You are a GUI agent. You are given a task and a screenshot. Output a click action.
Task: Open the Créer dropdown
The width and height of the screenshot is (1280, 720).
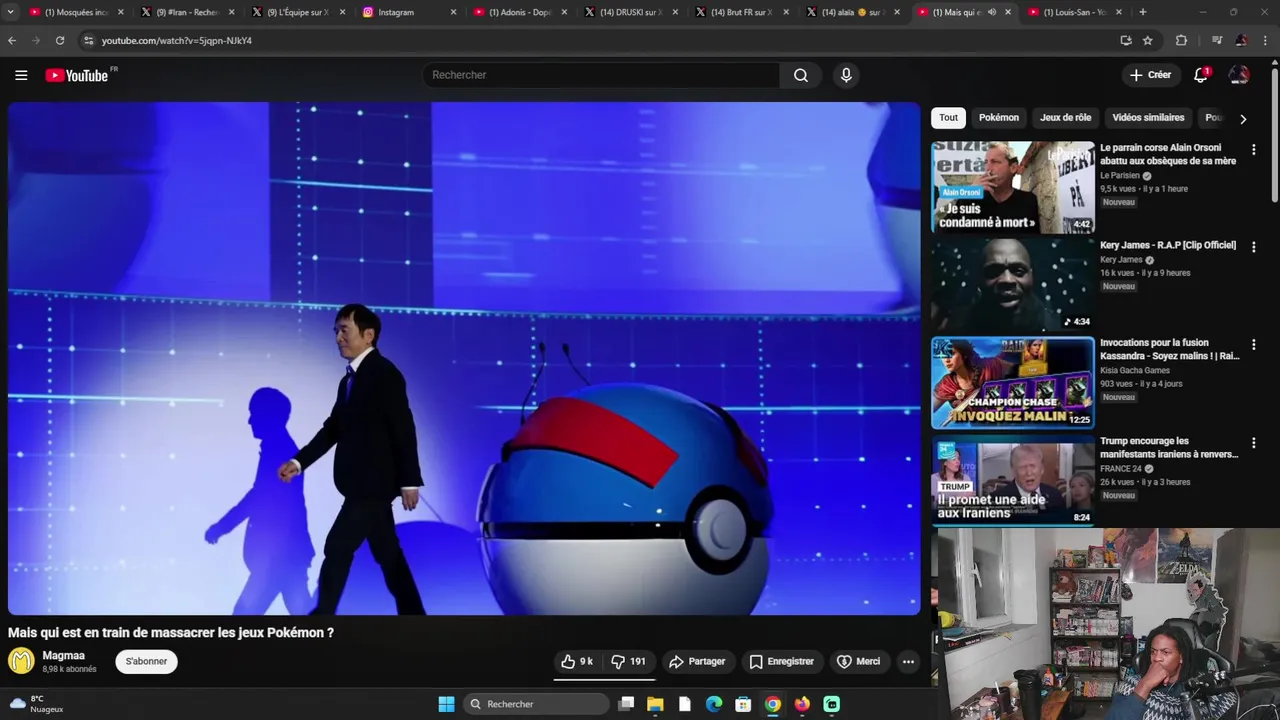pos(1150,75)
